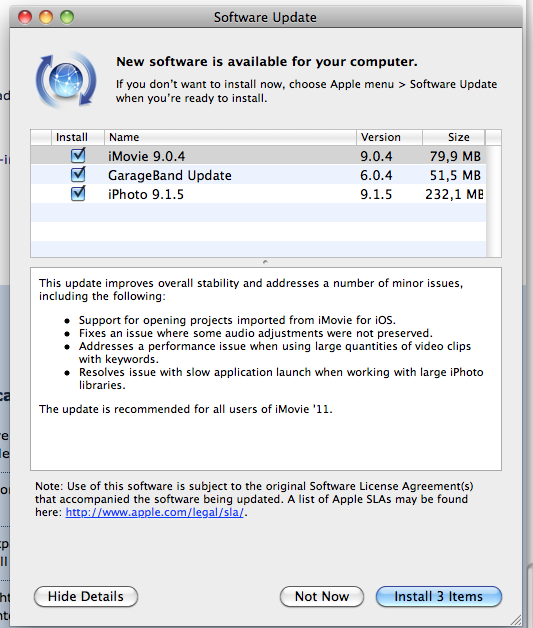
Task: Click the 9.0.4 version cell
Action: (376, 156)
